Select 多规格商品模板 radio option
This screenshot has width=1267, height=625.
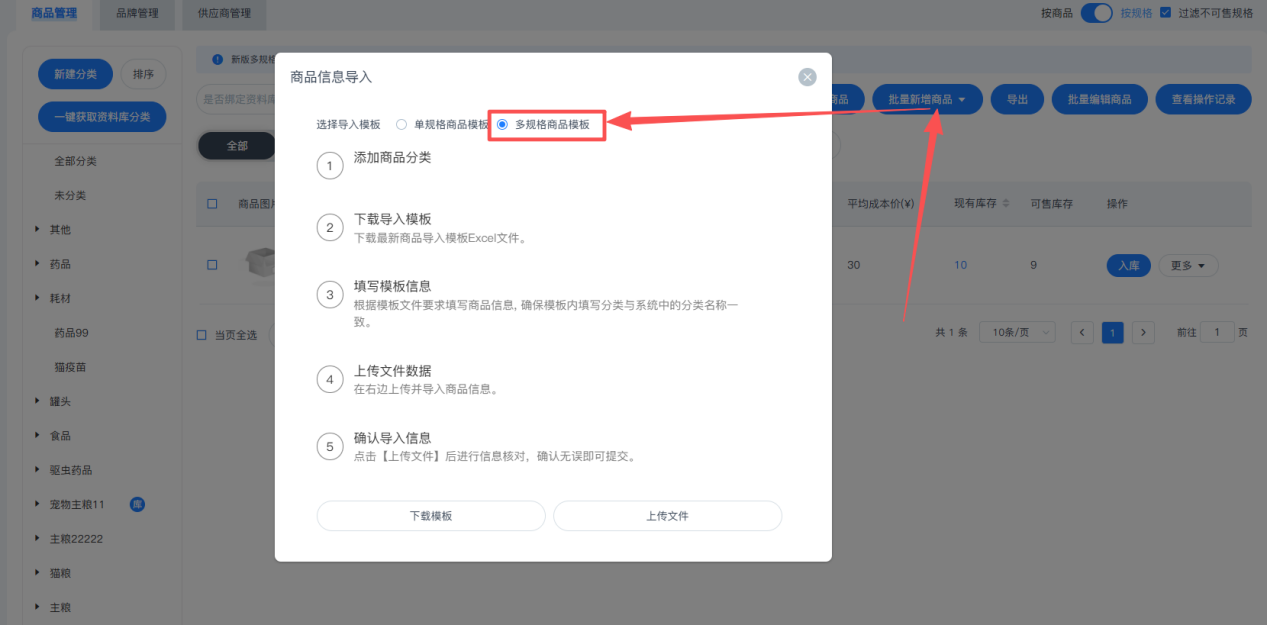(503, 125)
